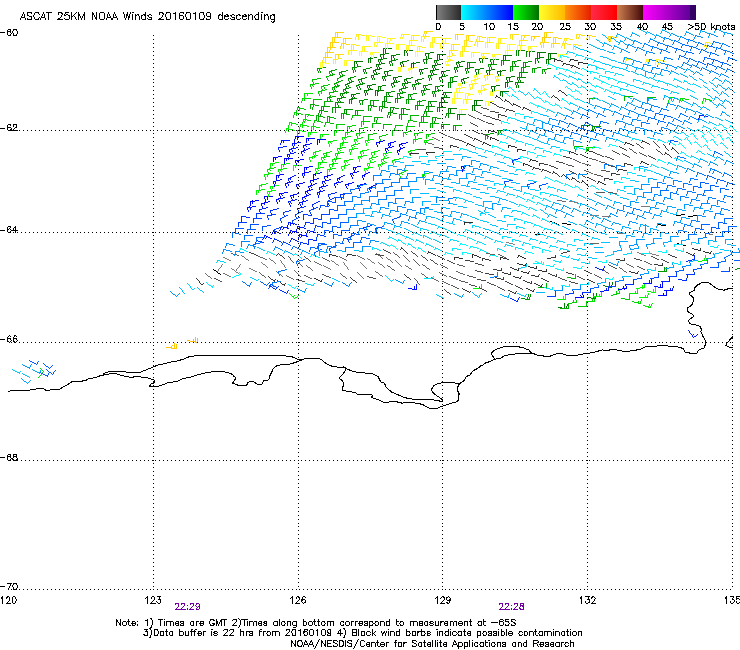Click the 132 longitude label
The image size is (740, 650).
(x=588, y=600)
